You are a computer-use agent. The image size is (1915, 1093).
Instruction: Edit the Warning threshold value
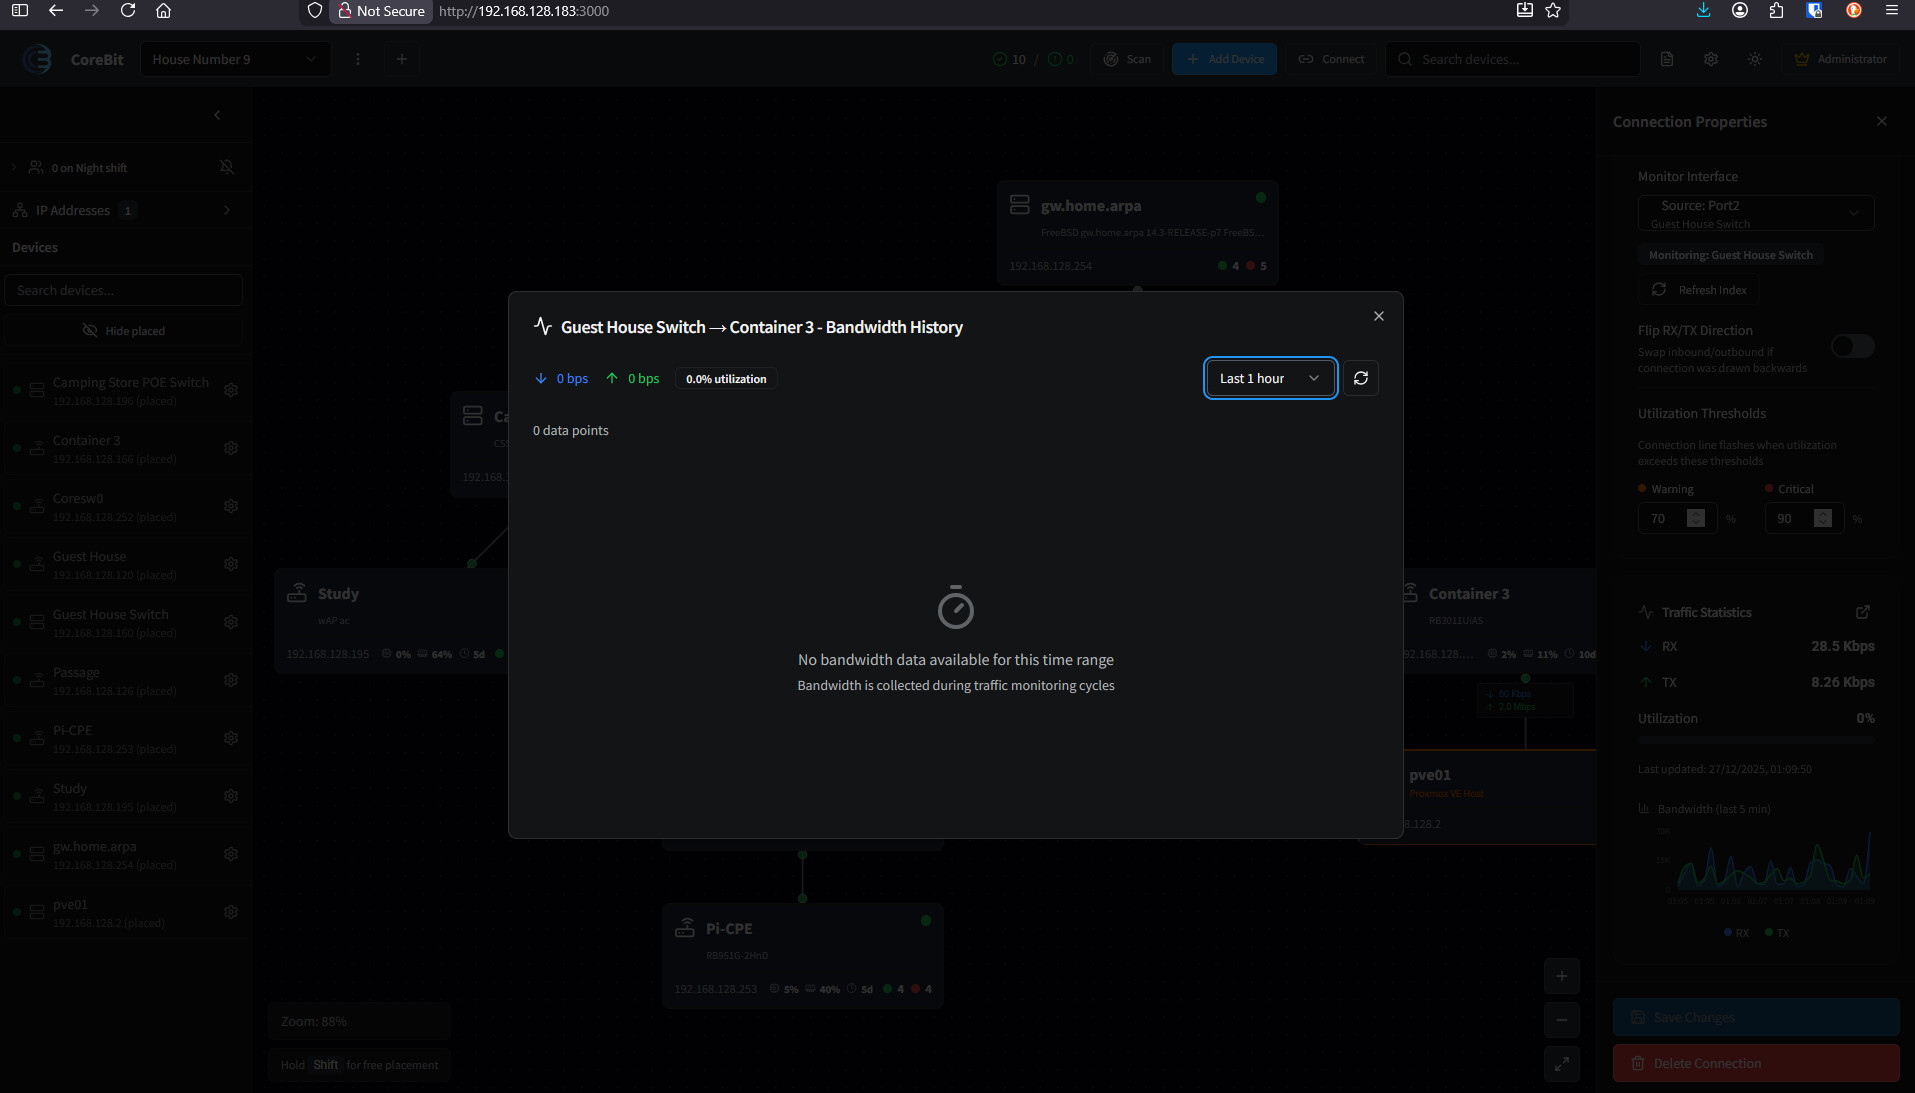pyautogui.click(x=1676, y=518)
